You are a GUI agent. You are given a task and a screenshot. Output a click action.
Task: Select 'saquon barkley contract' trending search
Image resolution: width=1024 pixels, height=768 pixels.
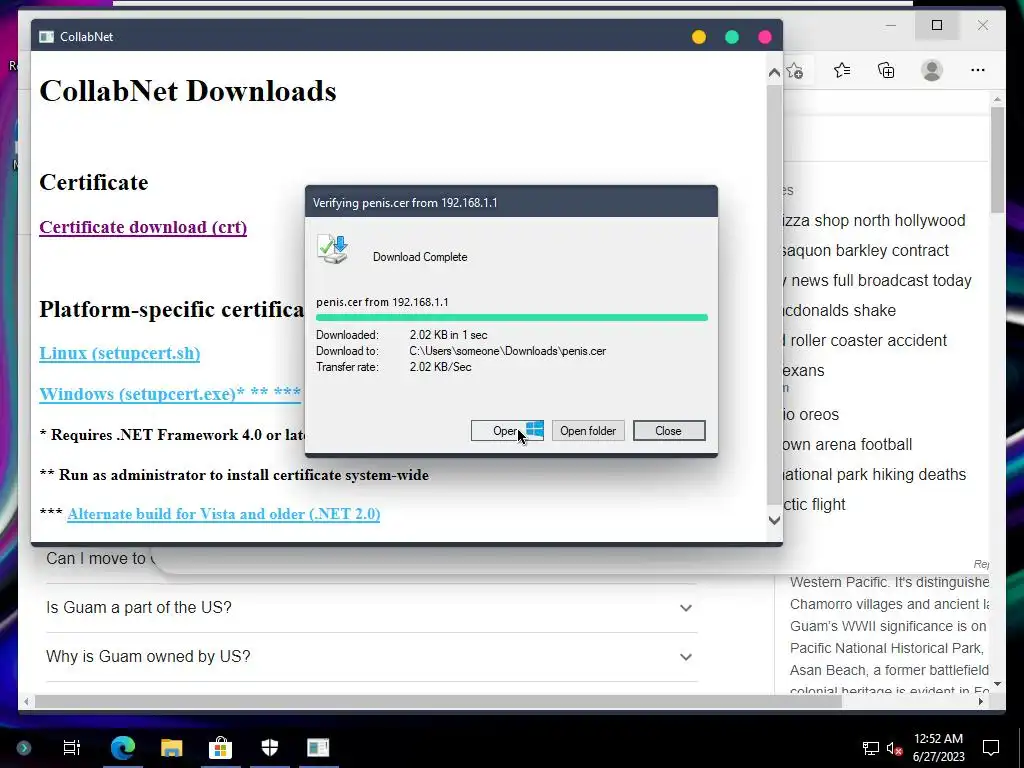(865, 251)
